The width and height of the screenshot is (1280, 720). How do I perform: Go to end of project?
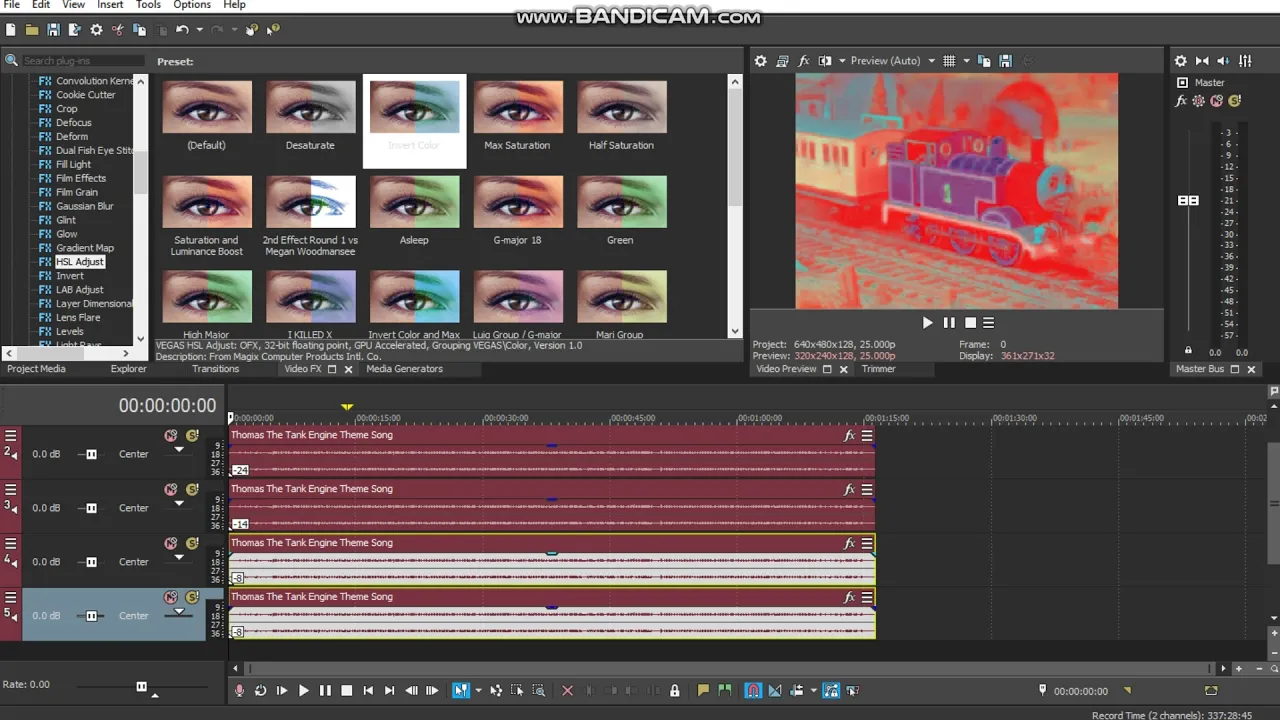(x=389, y=690)
